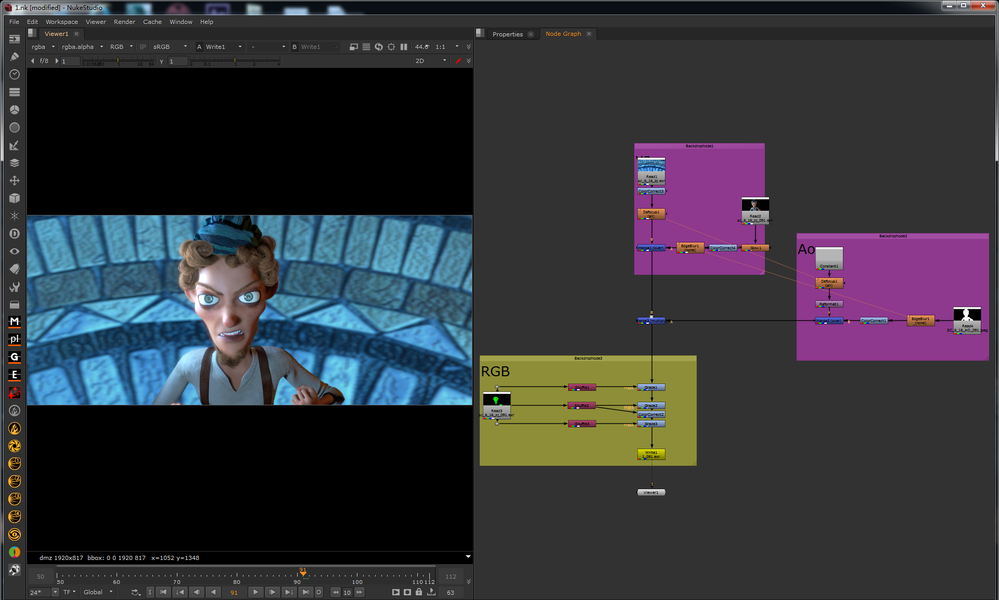Screen dimensions: 999x600
Task: Open the E plugin toolbar icon
Action: (x=14, y=375)
